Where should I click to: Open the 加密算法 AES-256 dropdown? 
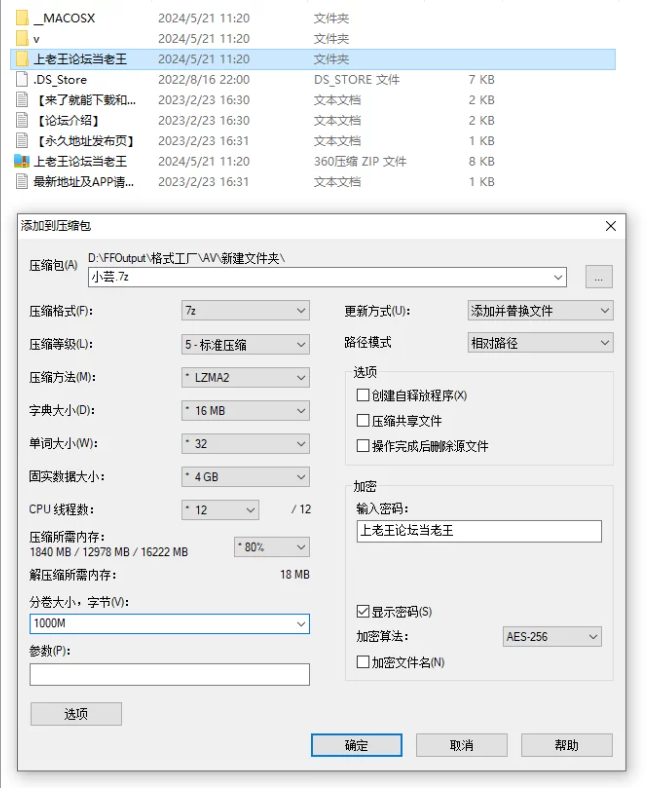552,637
